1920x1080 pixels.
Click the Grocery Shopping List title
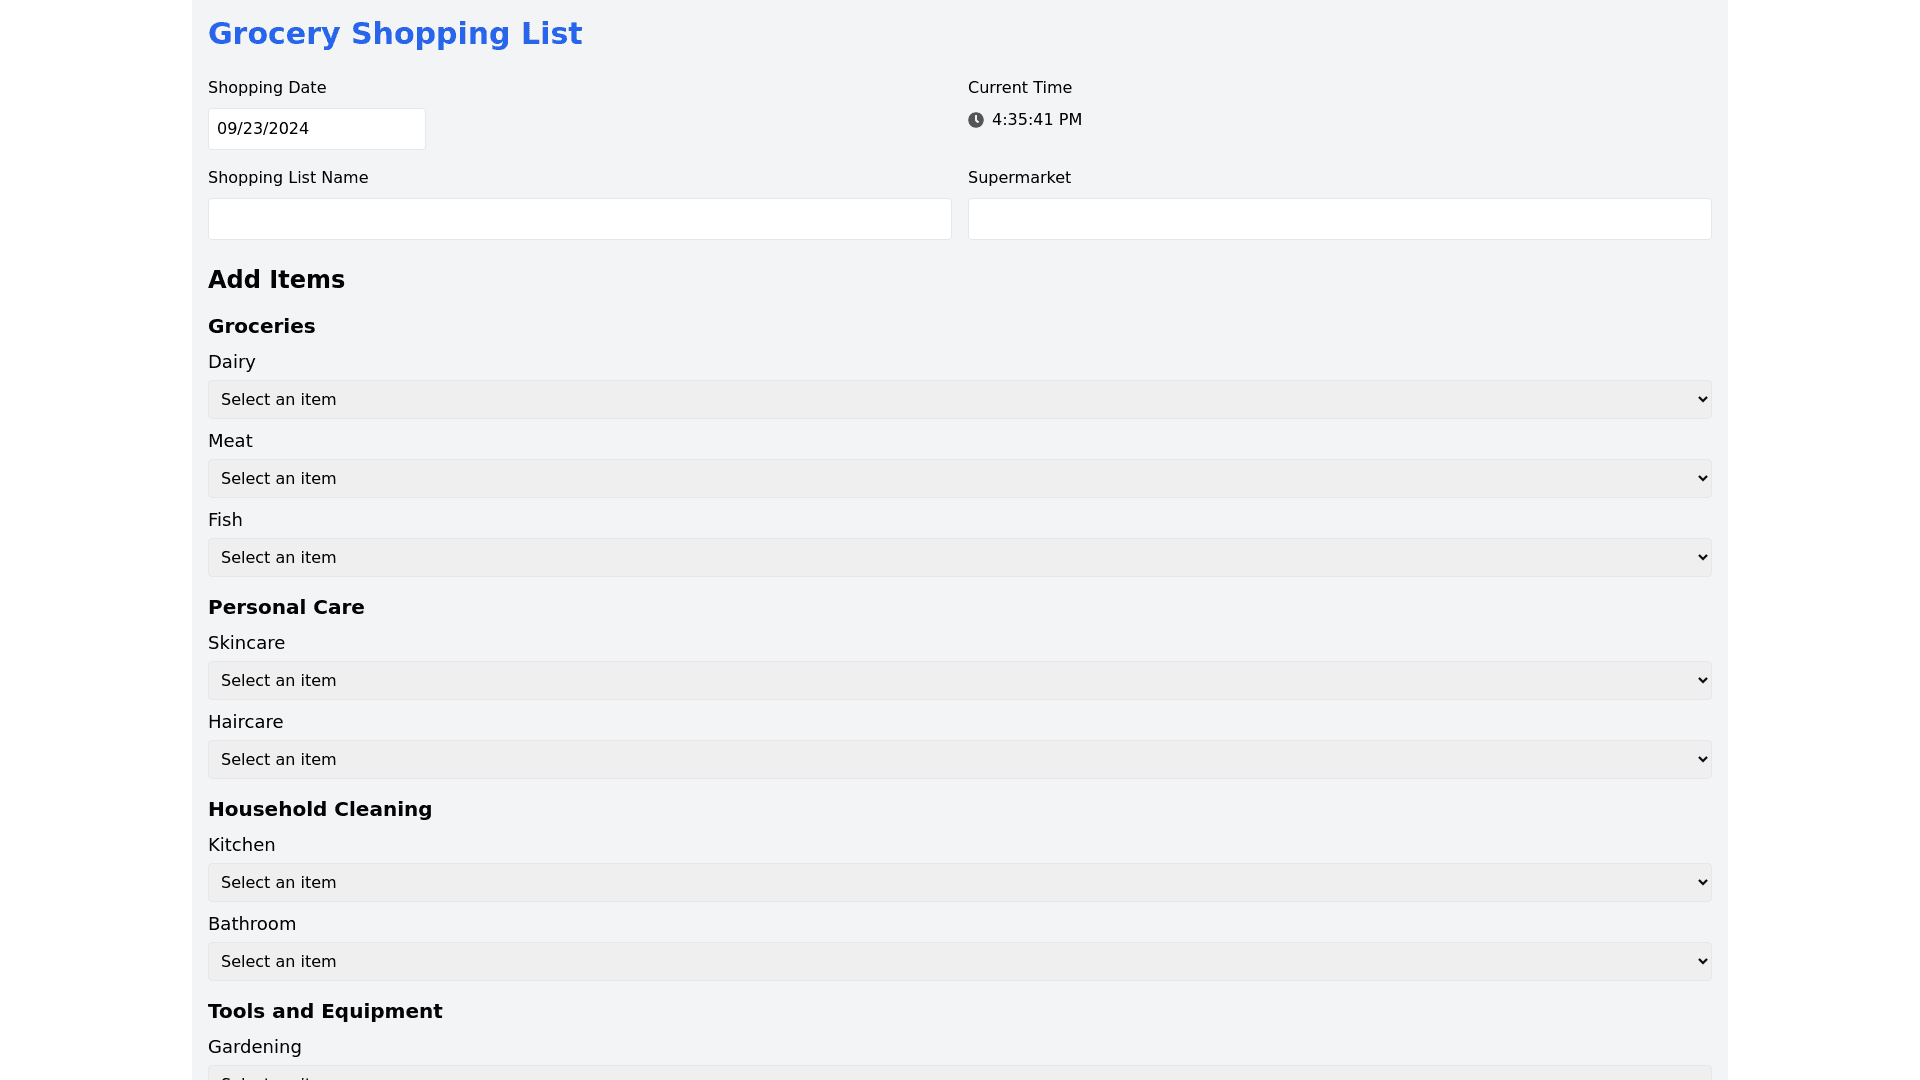point(395,34)
